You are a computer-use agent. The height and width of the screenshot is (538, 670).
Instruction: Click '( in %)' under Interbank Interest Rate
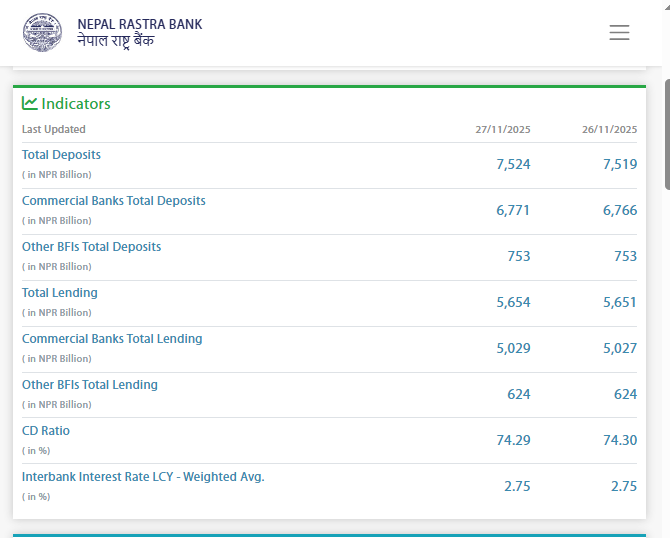(x=36, y=497)
